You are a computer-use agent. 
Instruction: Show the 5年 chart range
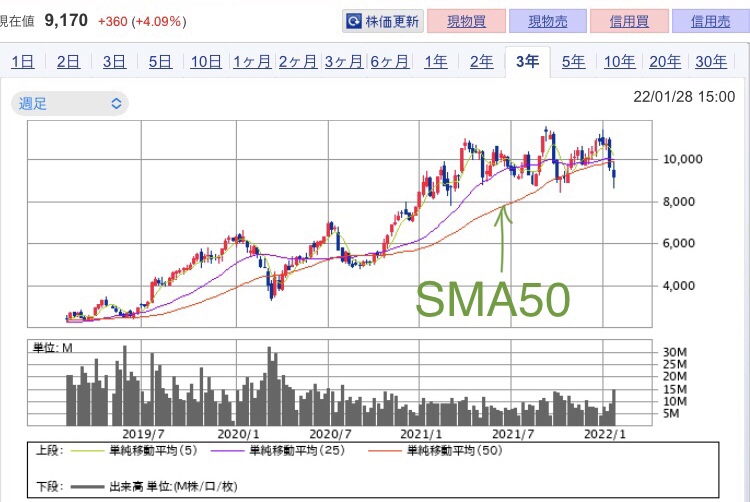[573, 62]
